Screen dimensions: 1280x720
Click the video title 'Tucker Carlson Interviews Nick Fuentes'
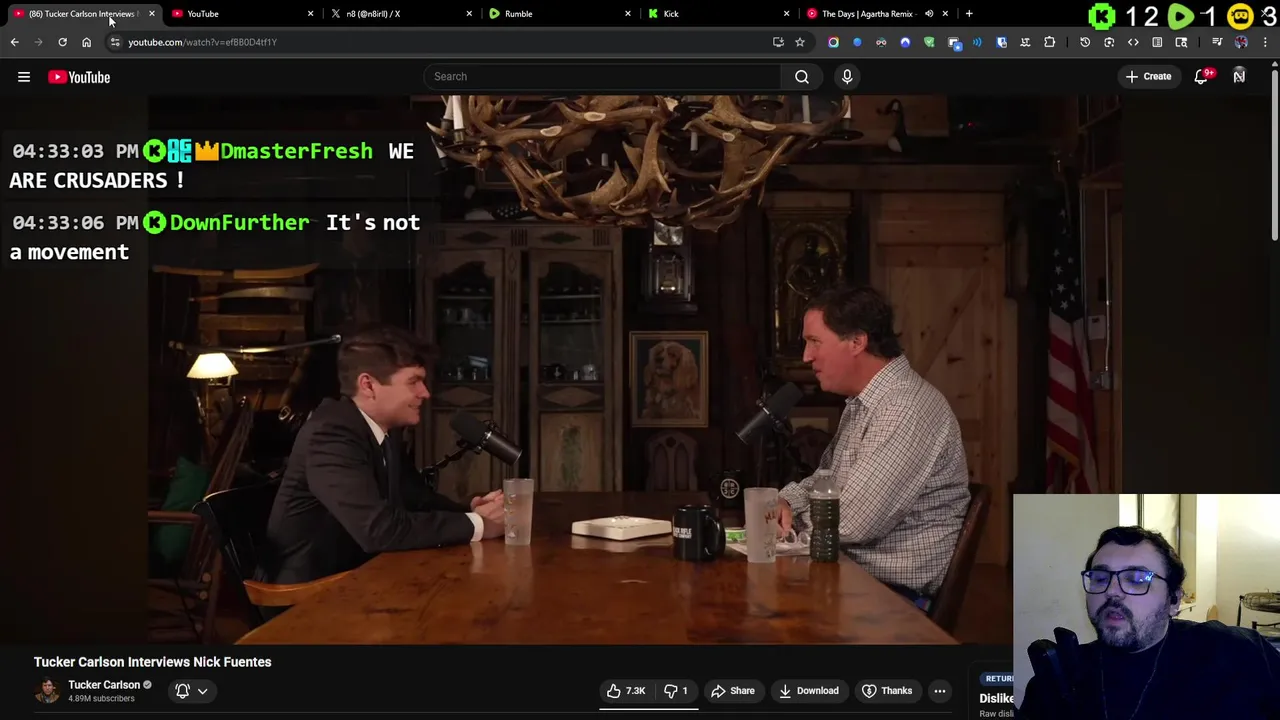point(153,662)
